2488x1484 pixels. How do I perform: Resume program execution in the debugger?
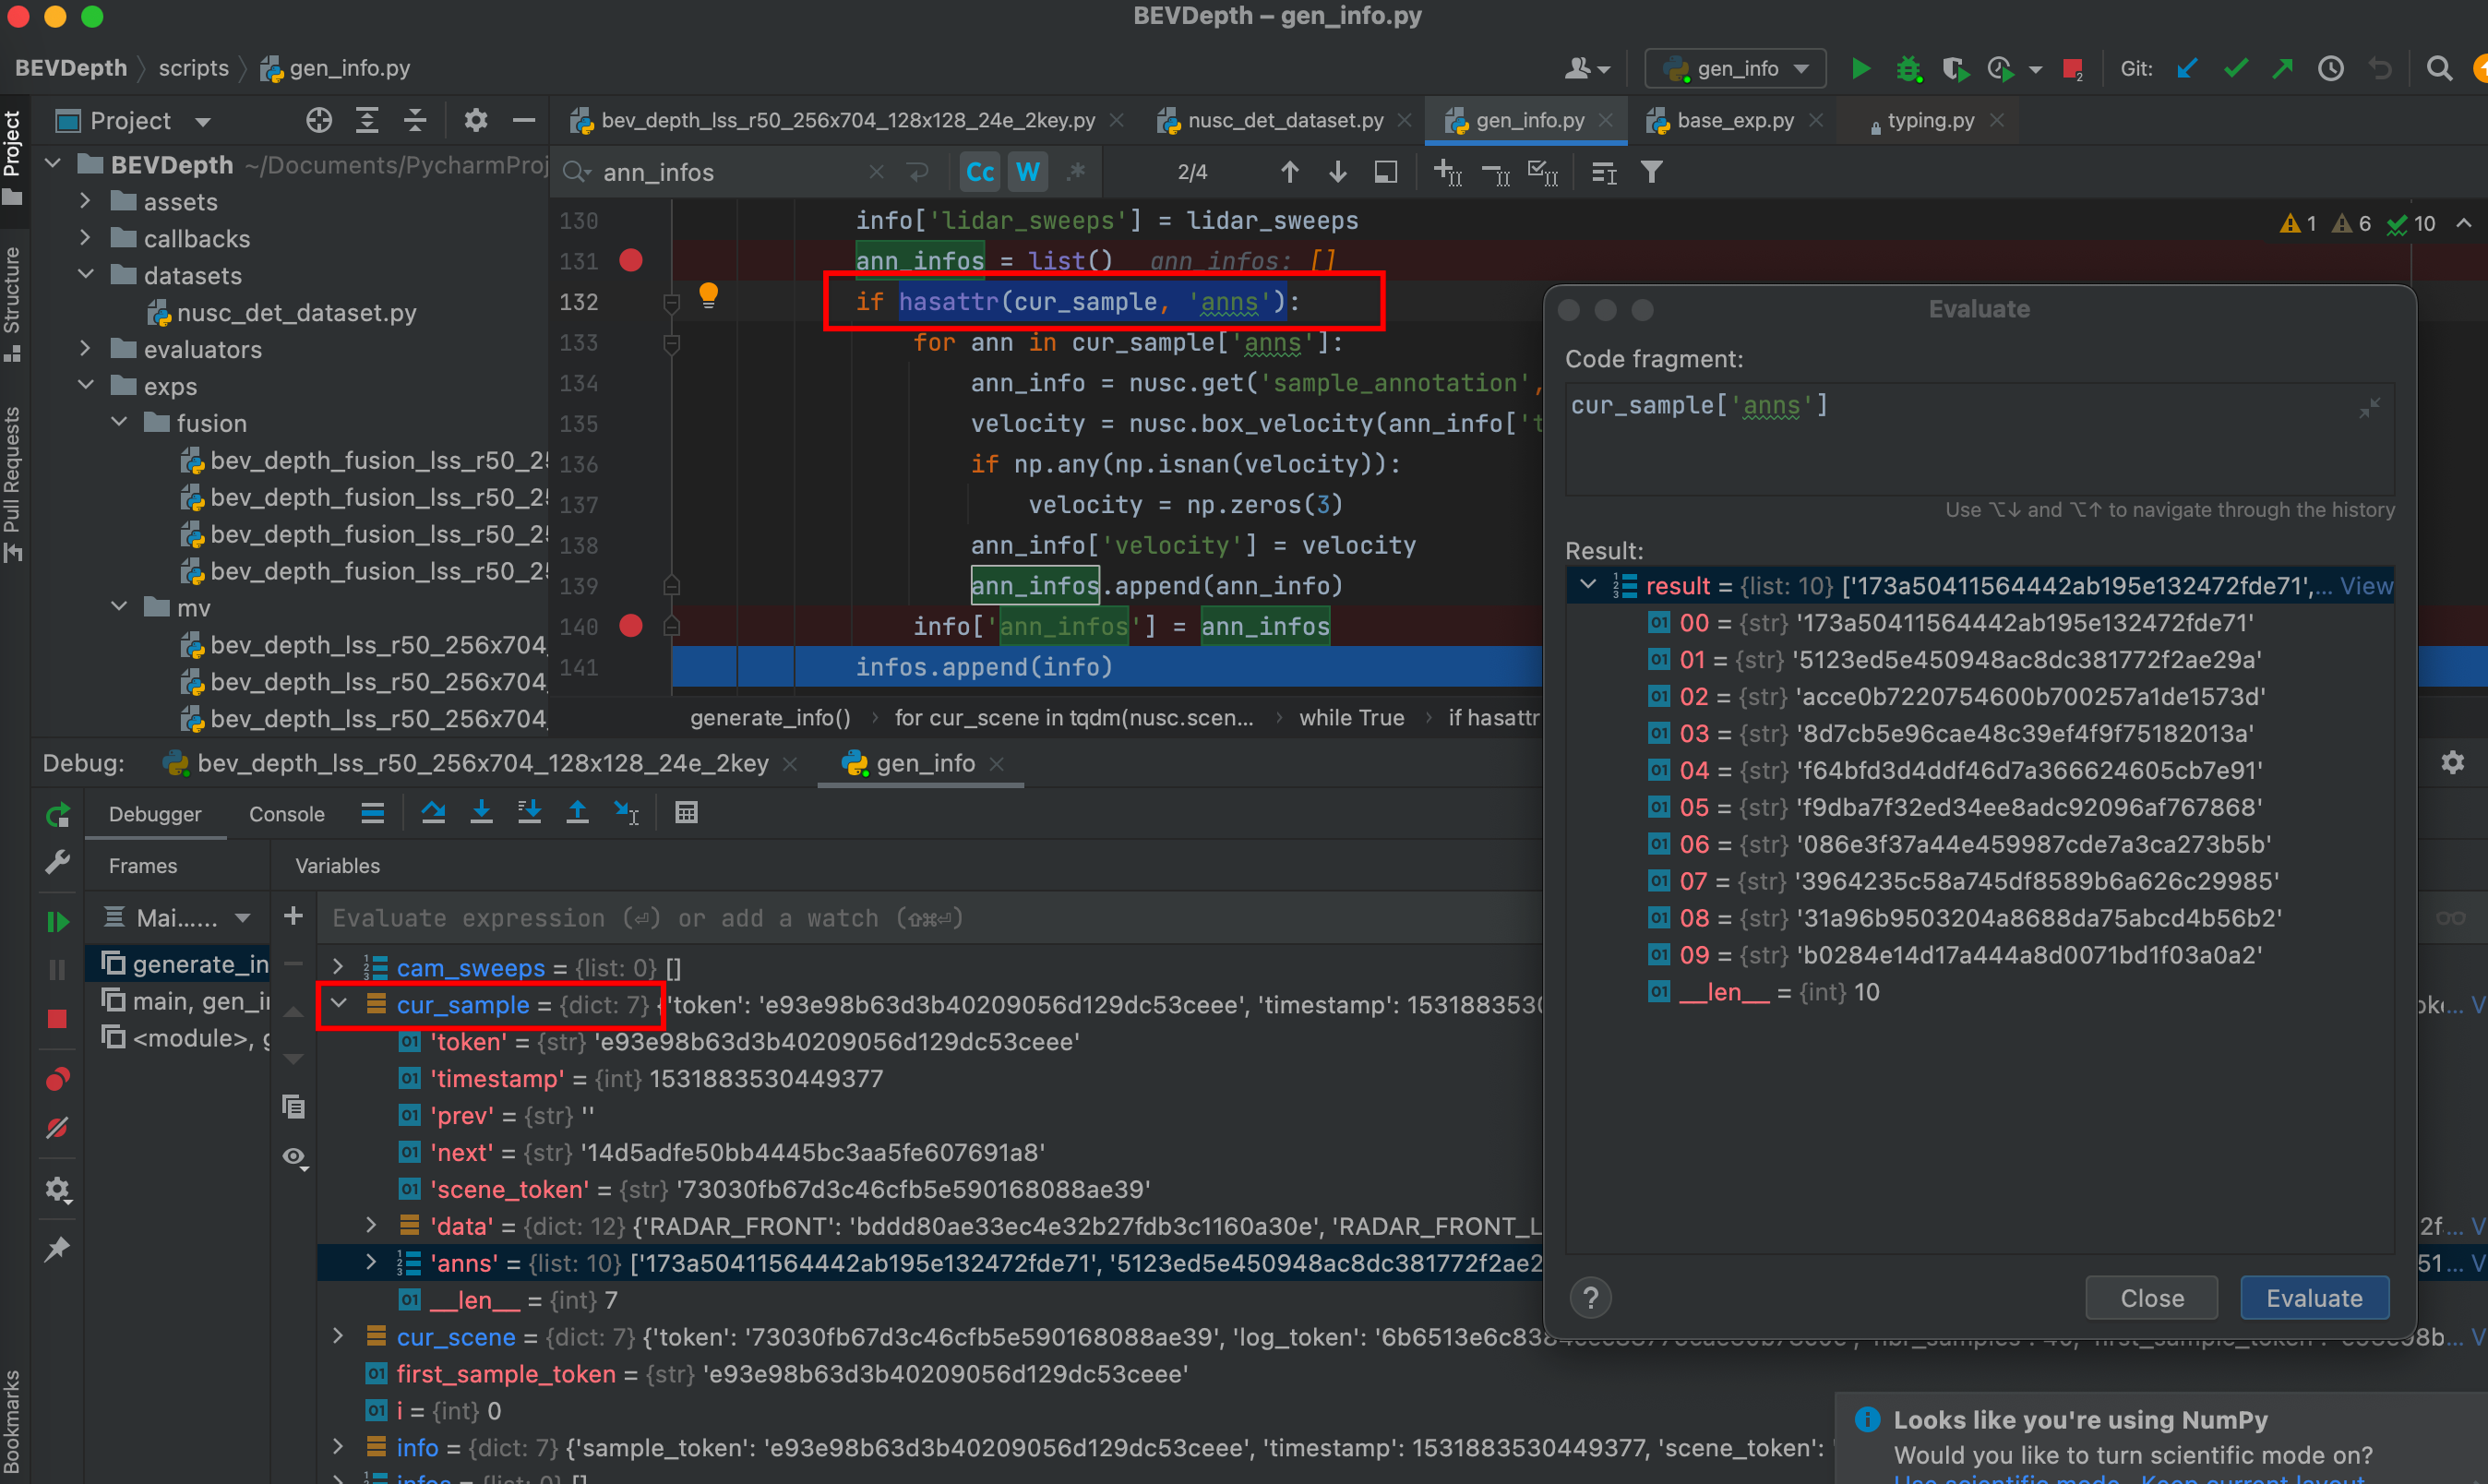[x=58, y=921]
